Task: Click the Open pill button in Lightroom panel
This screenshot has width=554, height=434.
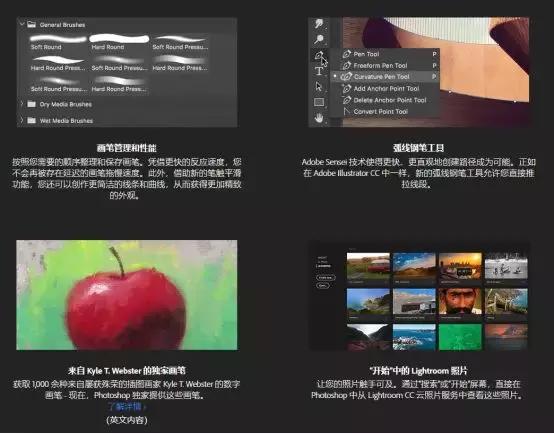Action: (x=323, y=285)
